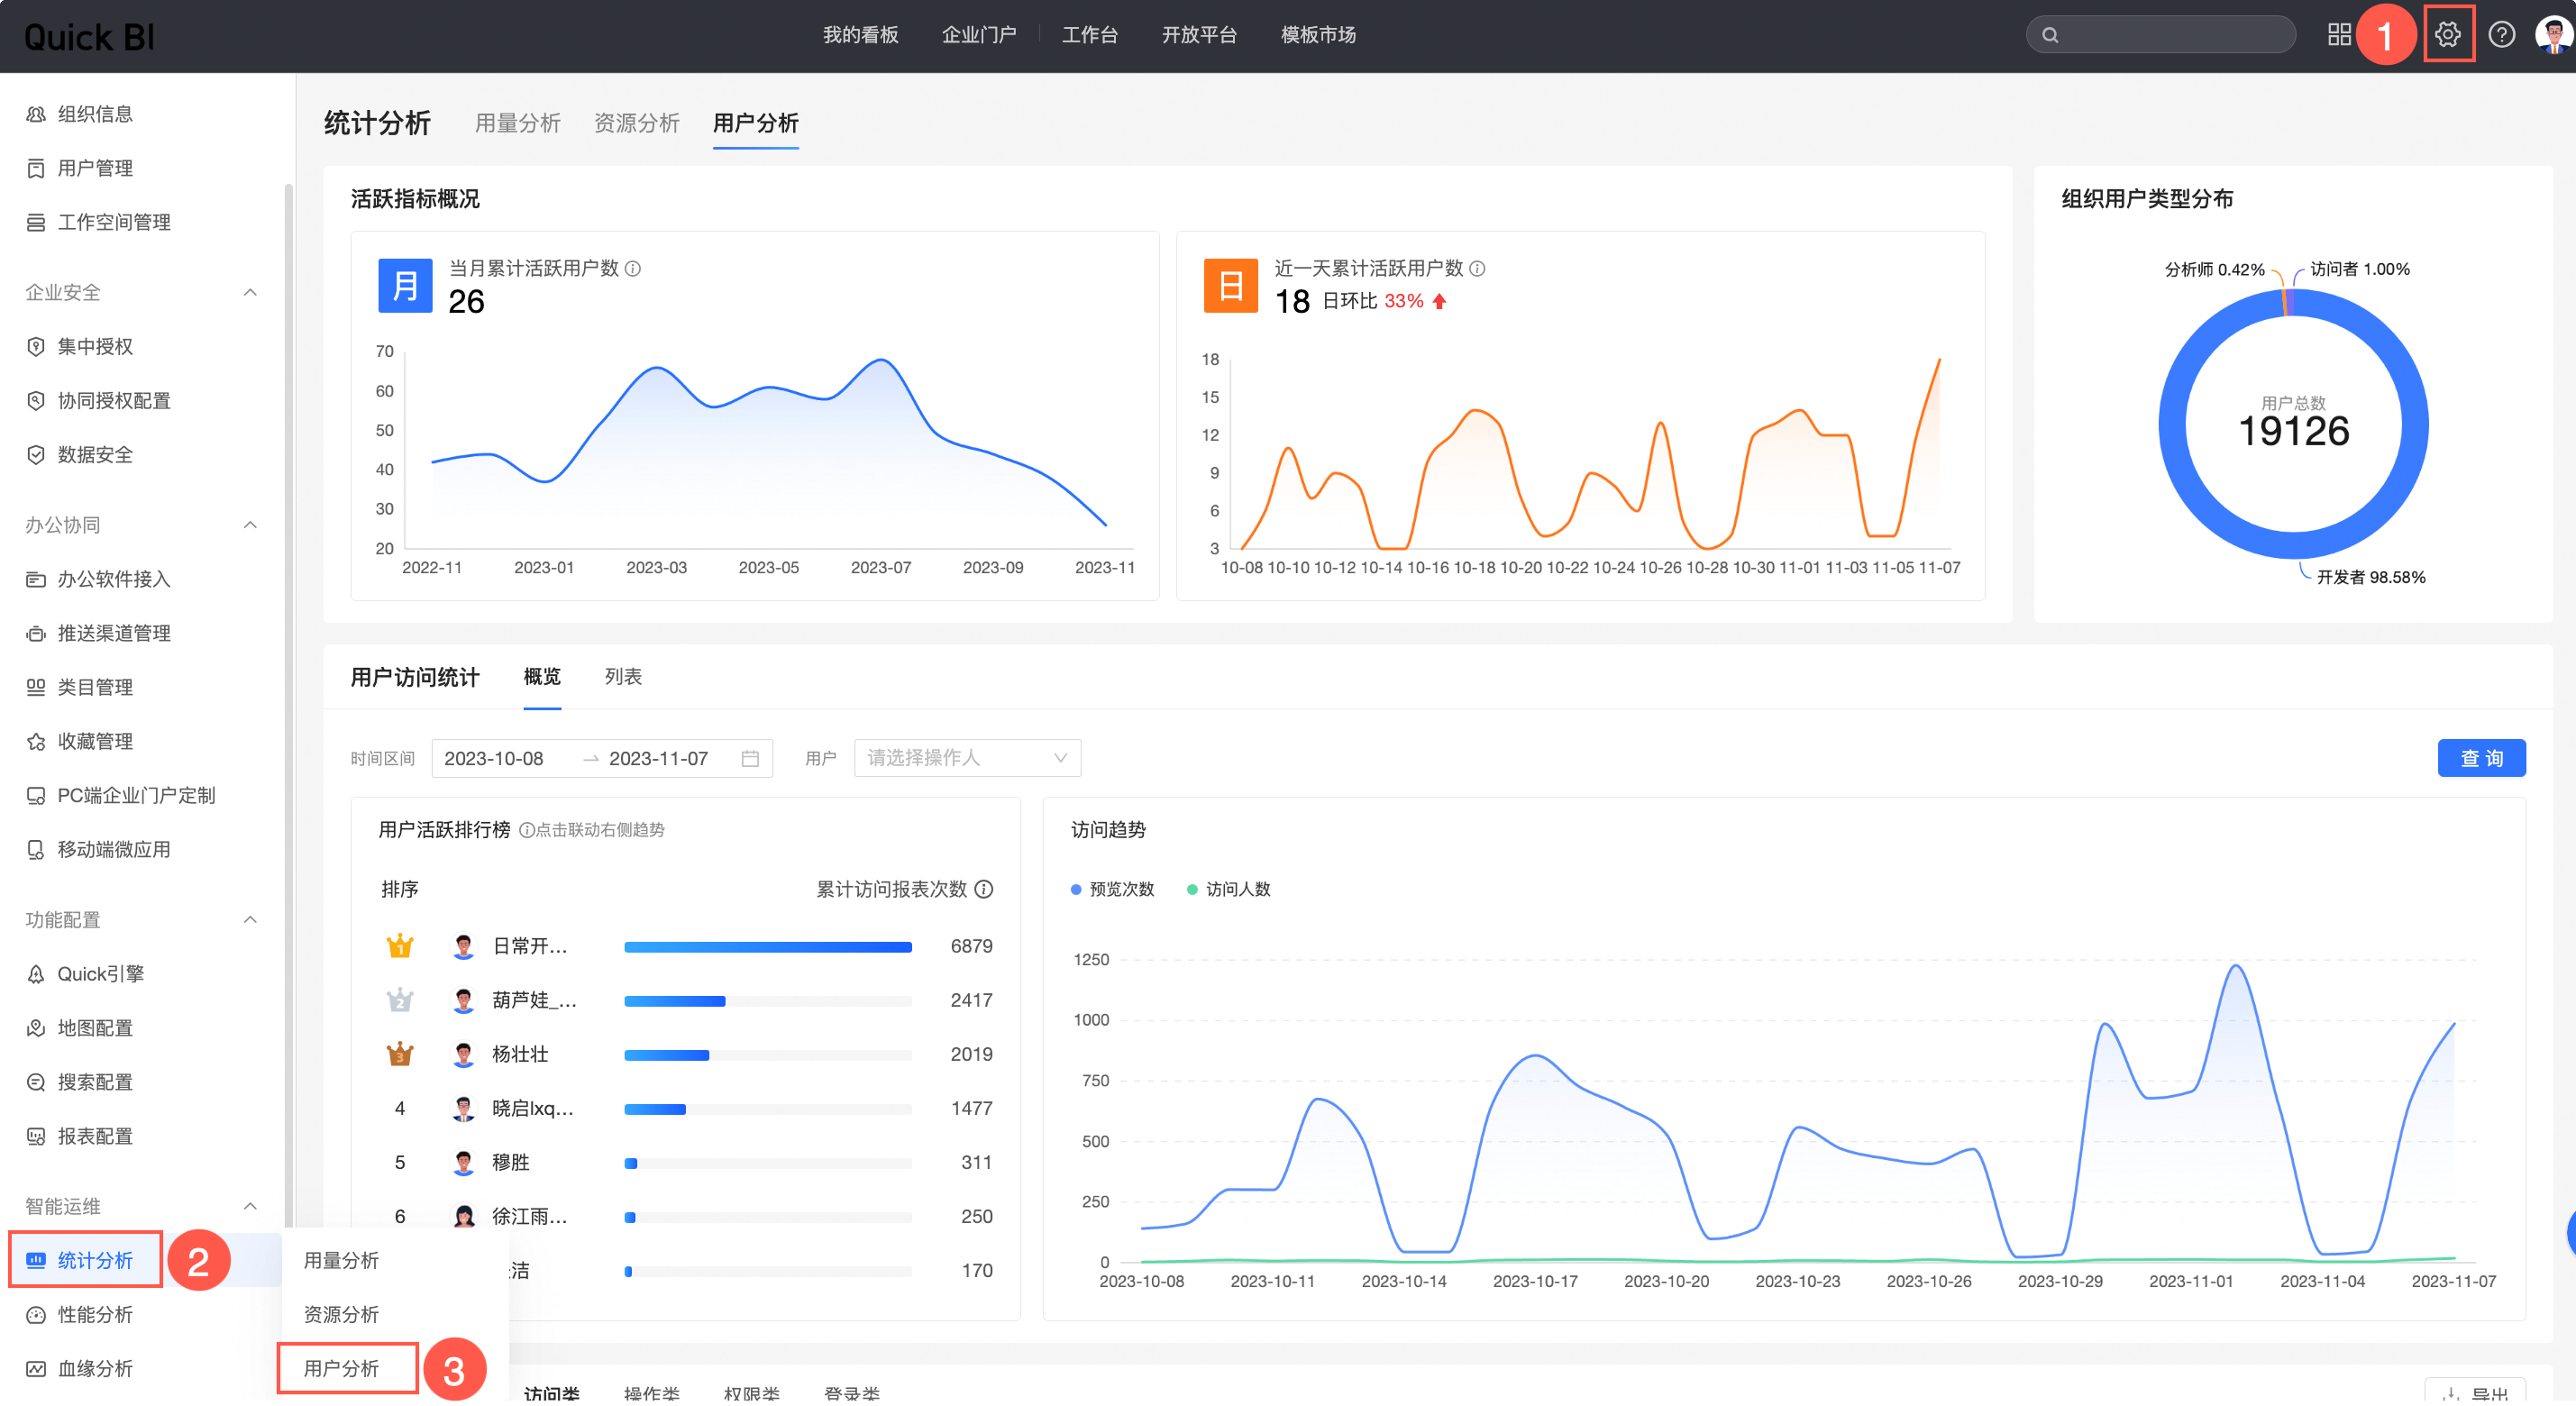Choose 用量分析 in the flyout submenu

point(341,1260)
